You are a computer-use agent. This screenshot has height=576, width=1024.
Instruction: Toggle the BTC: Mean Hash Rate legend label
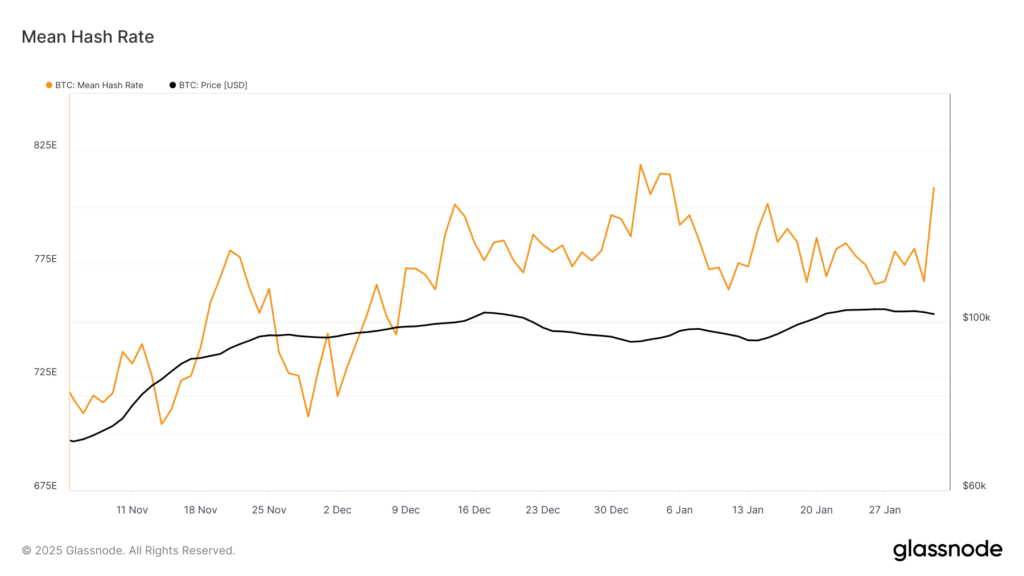[x=99, y=85]
